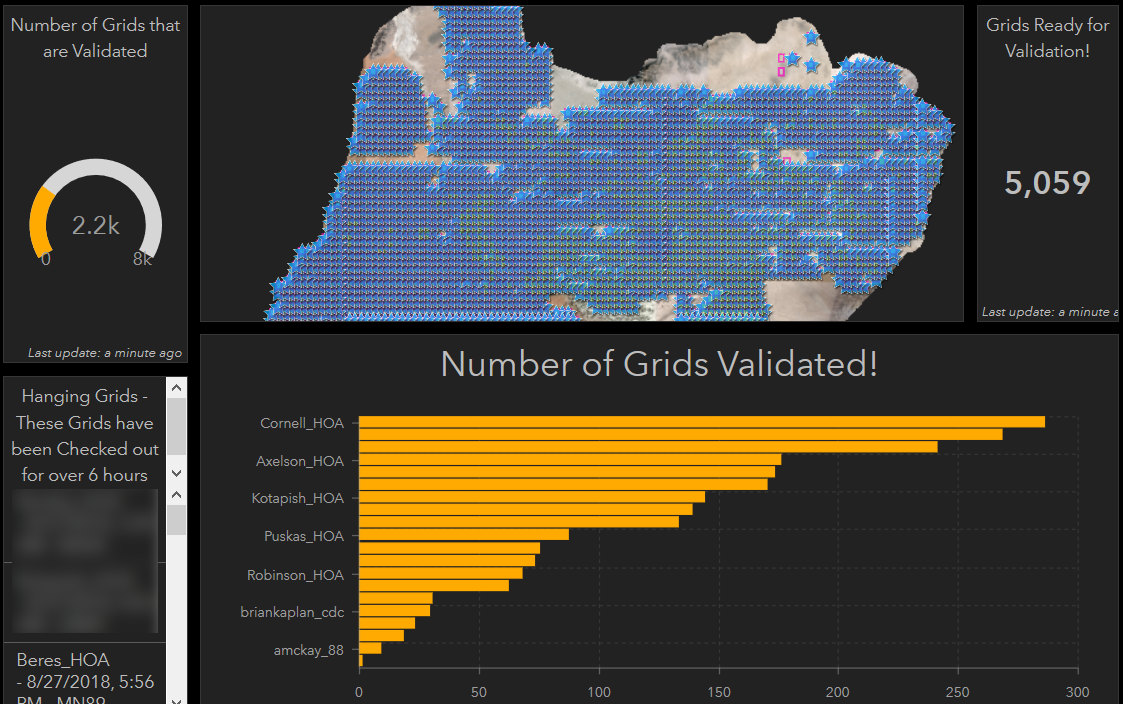Select the Cornell_HOA bar in the chart
Image resolution: width=1123 pixels, height=704 pixels.
point(701,422)
